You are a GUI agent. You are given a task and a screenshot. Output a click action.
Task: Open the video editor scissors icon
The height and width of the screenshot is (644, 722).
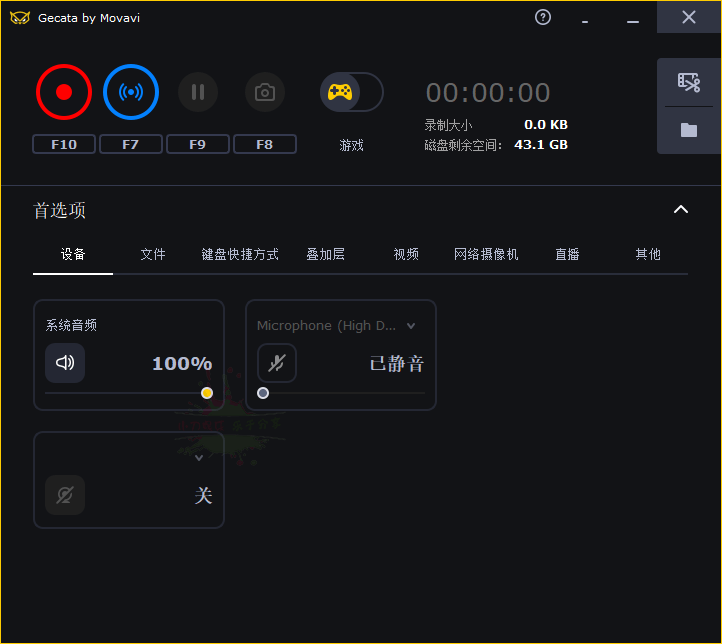pos(689,82)
